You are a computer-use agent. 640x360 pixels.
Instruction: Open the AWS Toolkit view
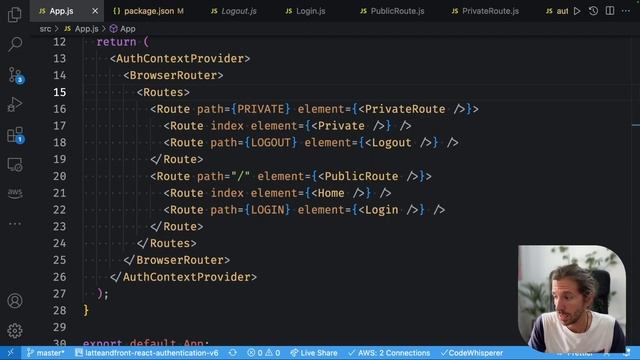(15, 192)
